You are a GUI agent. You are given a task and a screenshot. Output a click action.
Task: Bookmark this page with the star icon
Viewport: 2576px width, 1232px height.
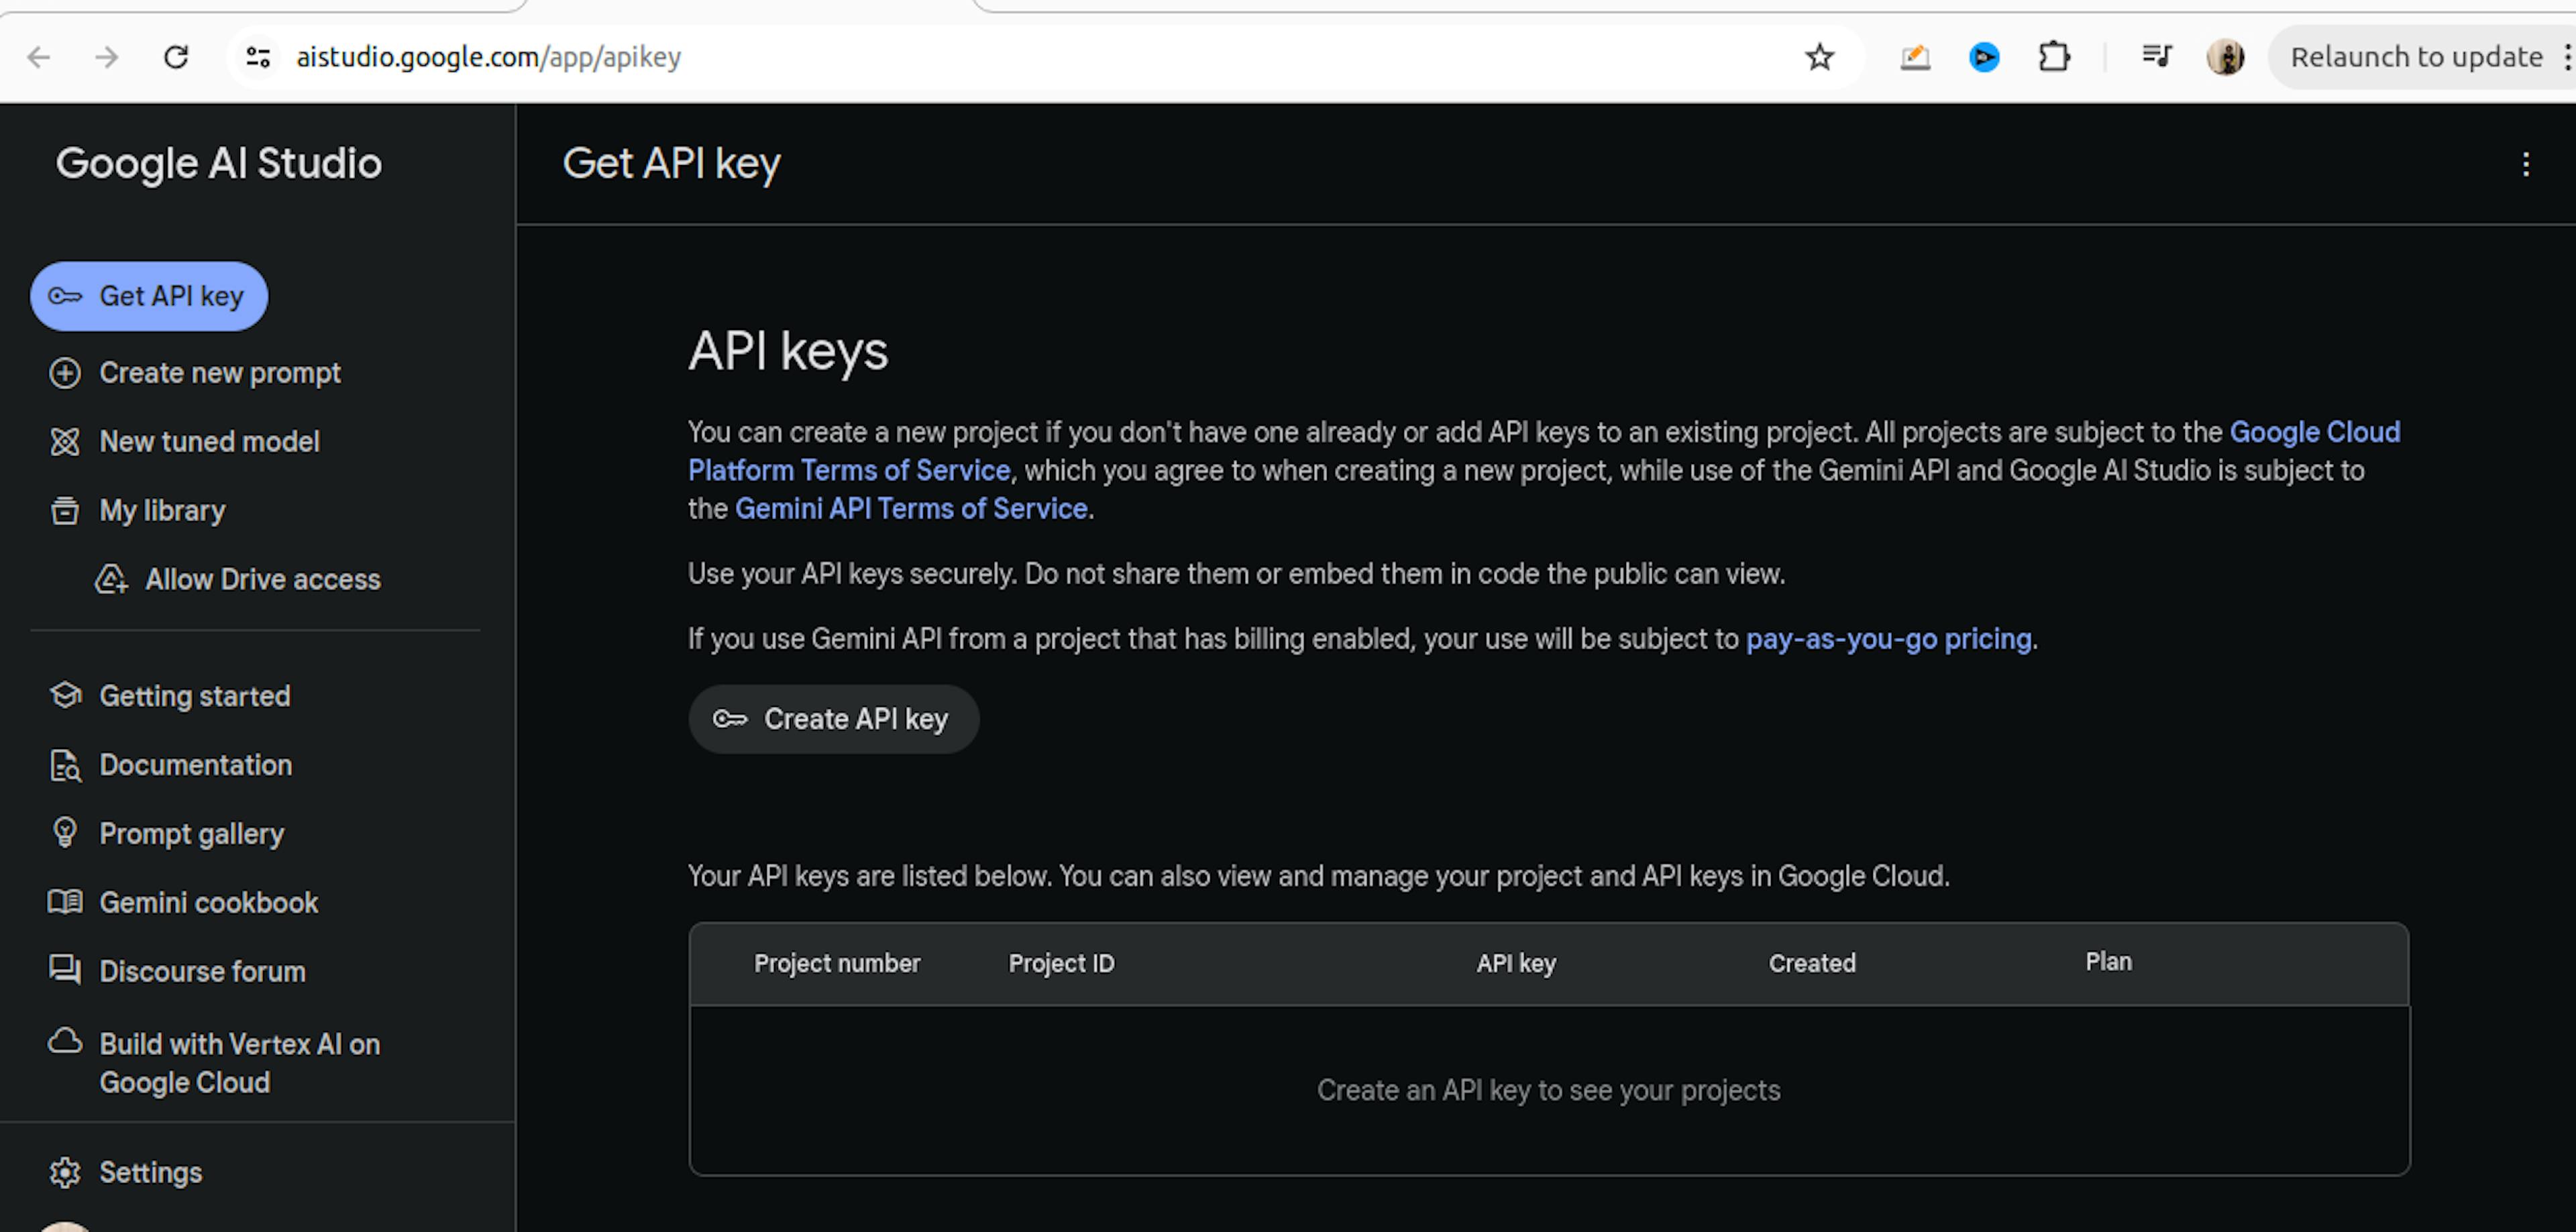point(1819,57)
